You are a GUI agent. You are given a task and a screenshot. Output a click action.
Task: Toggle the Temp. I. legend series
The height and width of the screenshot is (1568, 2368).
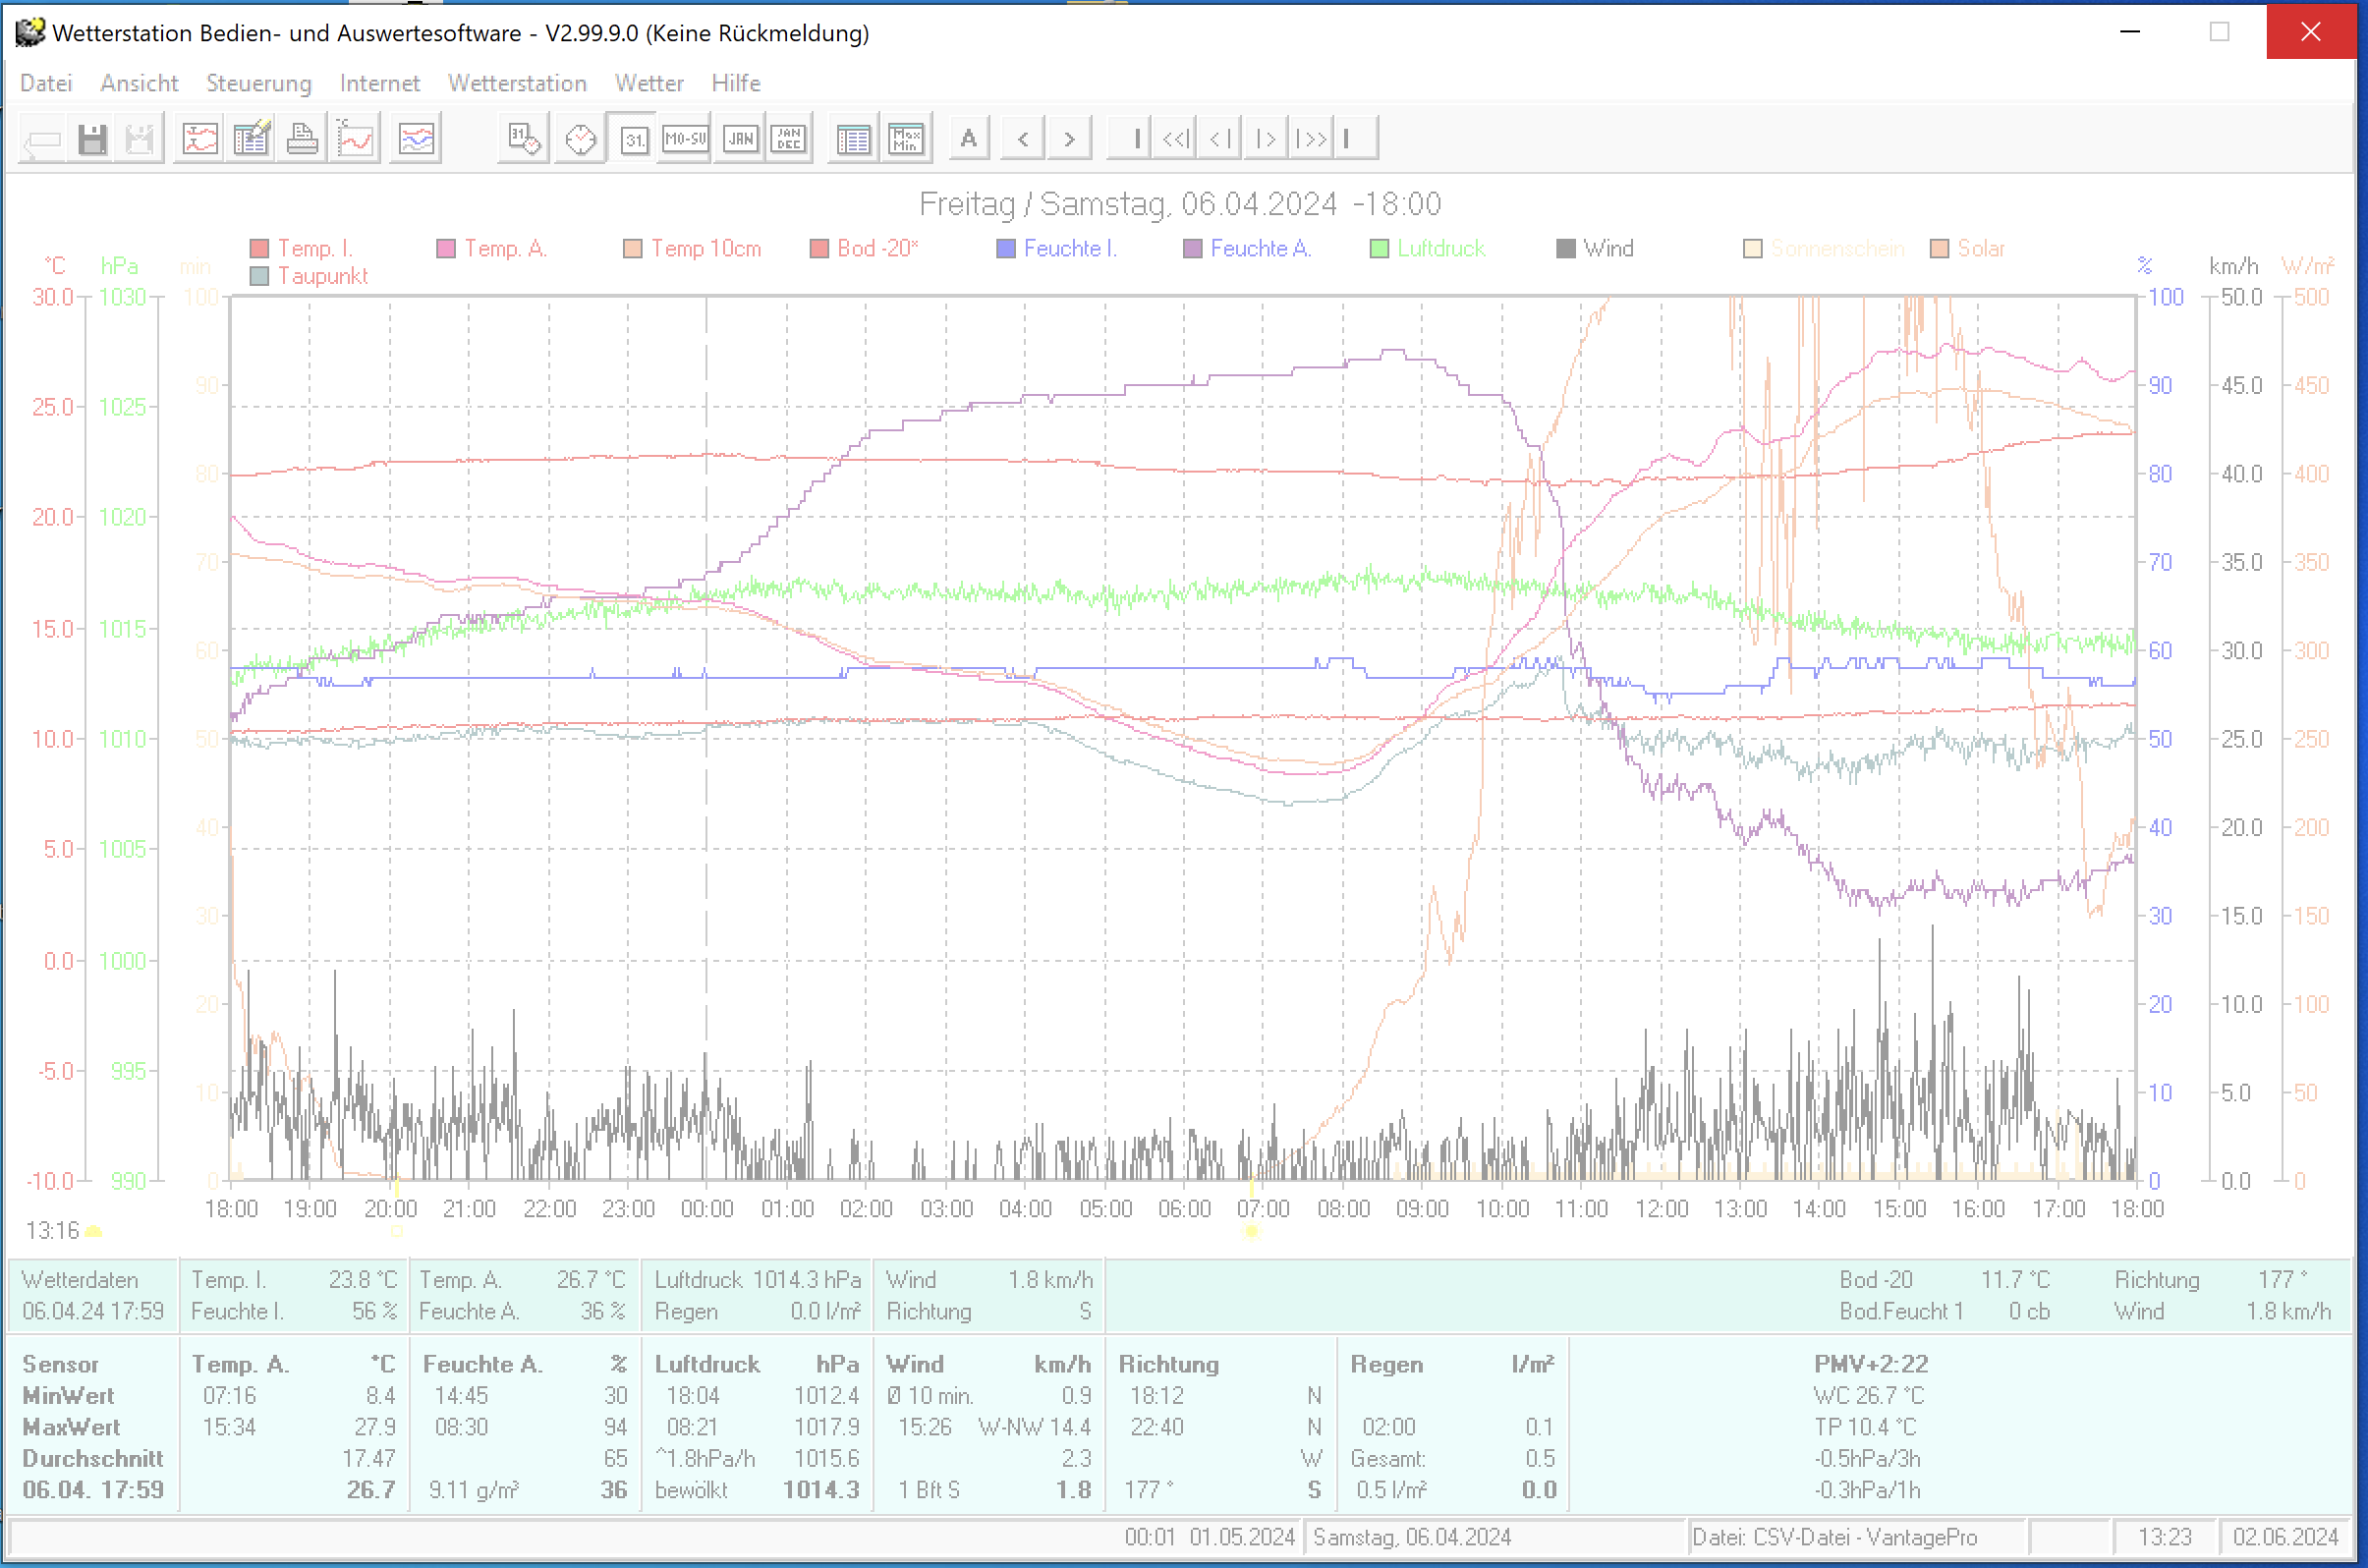coord(314,248)
